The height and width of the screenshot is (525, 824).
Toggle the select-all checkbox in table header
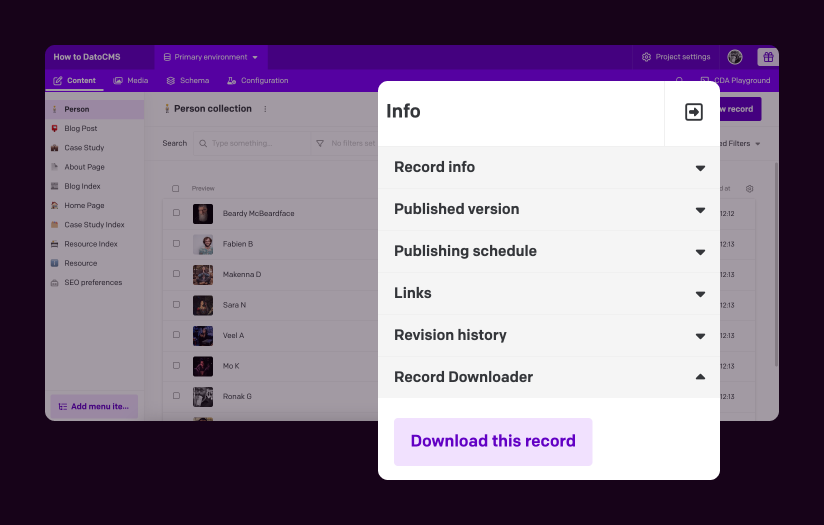[176, 189]
